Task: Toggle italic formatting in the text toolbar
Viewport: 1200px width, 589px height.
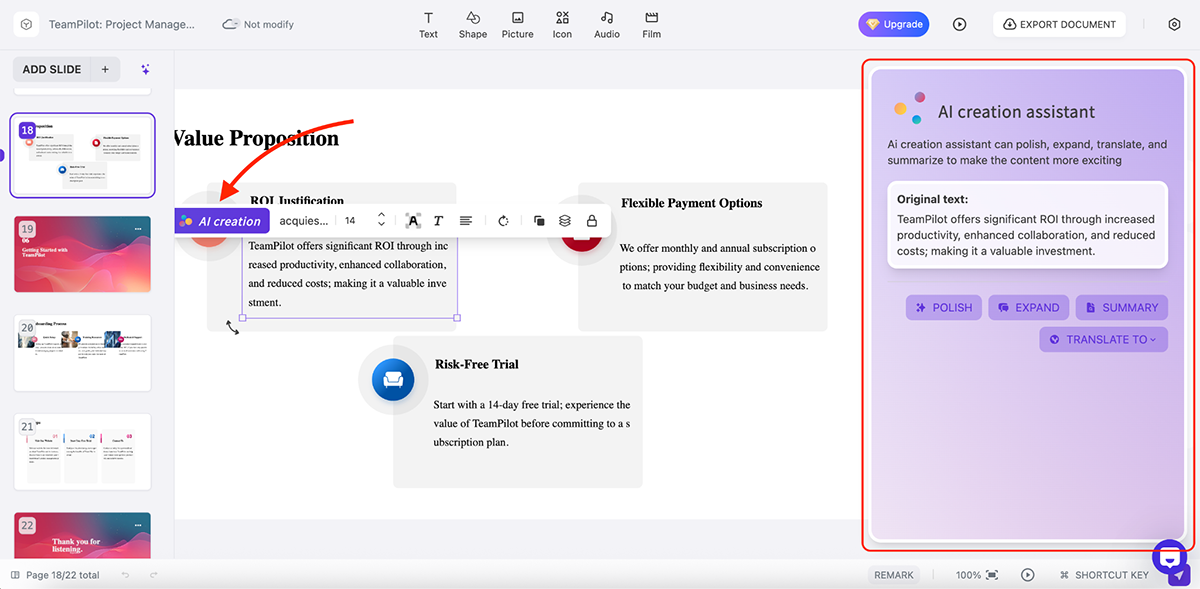Action: (x=438, y=220)
